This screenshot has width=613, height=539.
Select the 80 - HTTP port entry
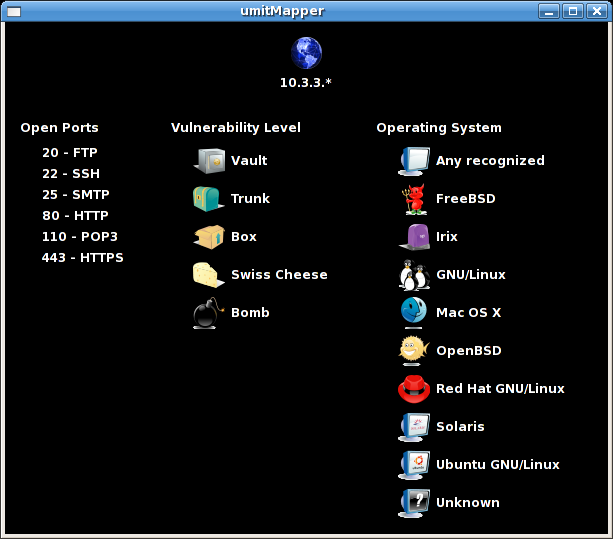(x=75, y=216)
